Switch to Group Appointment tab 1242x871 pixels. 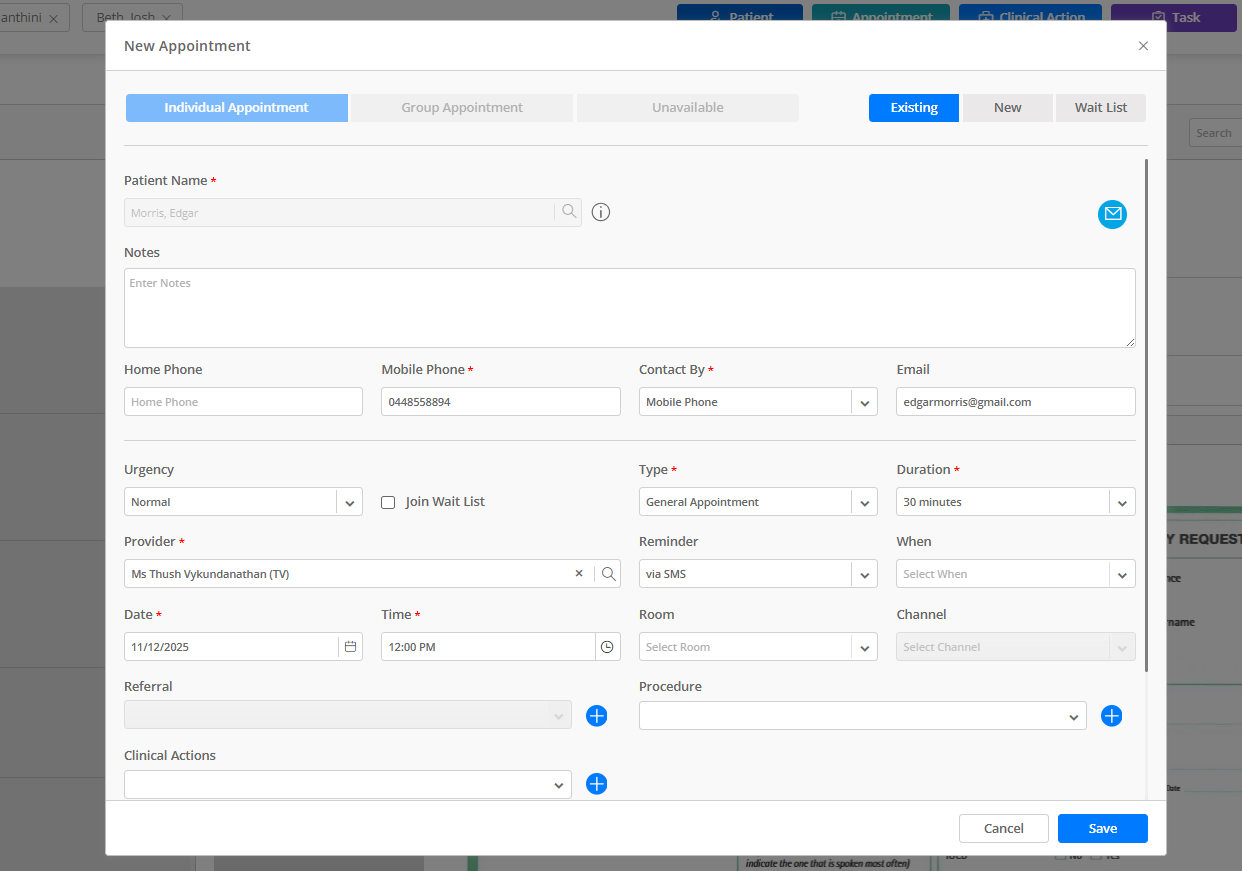(x=462, y=108)
